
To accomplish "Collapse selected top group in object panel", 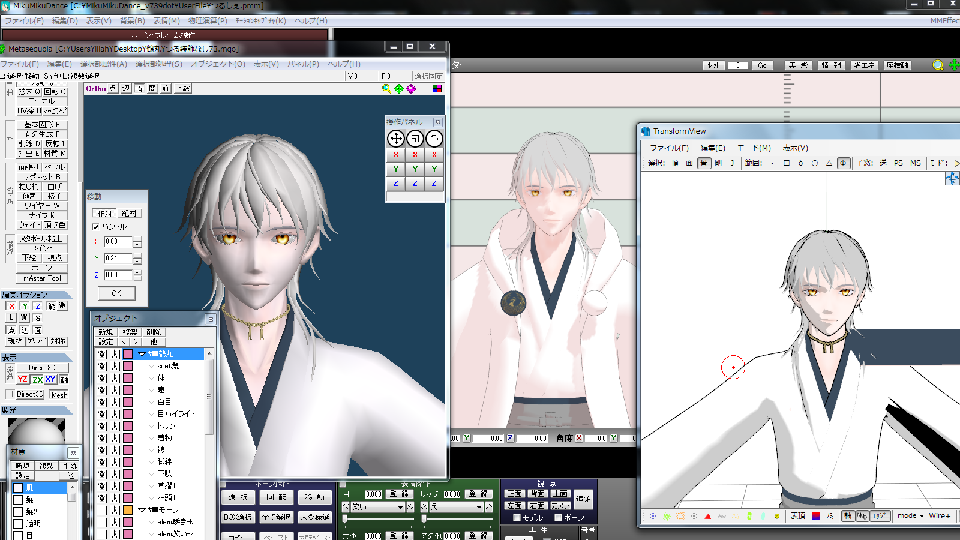I will [x=141, y=354].
